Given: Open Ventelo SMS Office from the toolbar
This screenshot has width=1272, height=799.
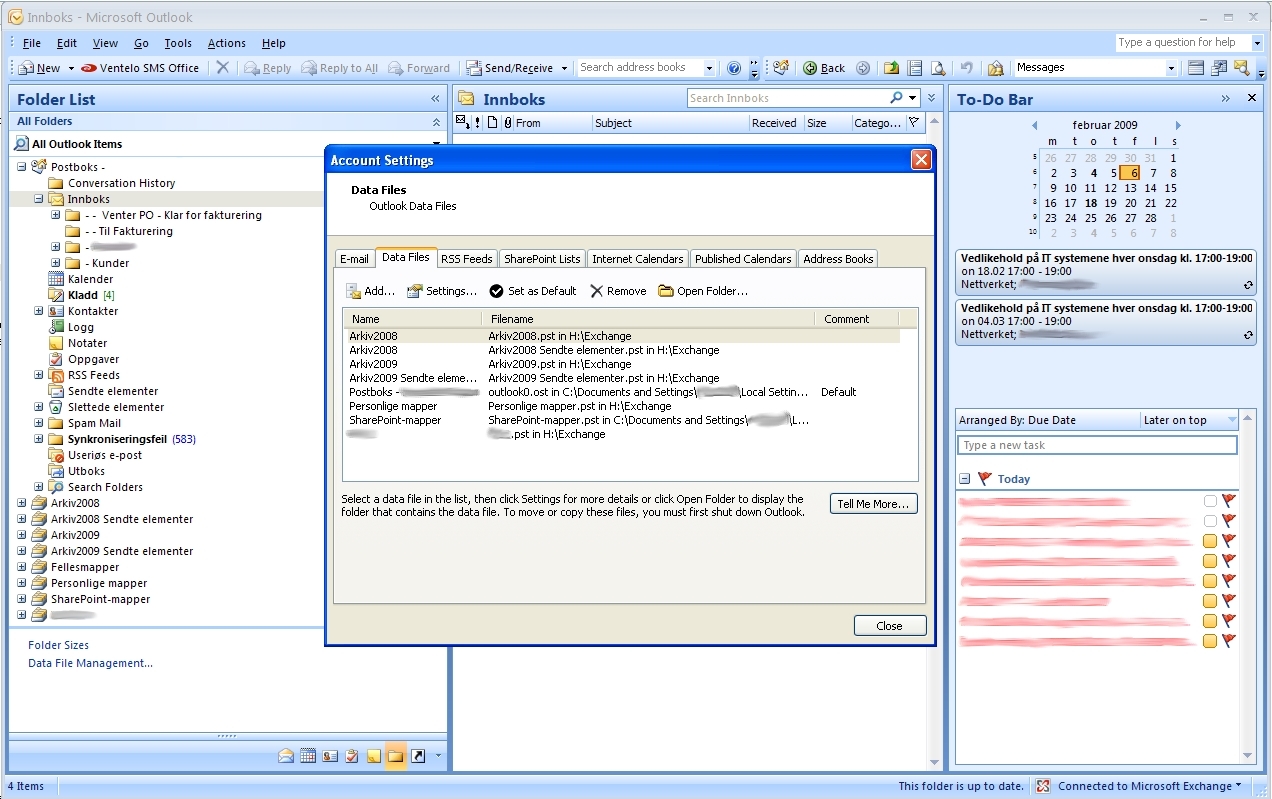Looking at the screenshot, I should (x=140, y=68).
